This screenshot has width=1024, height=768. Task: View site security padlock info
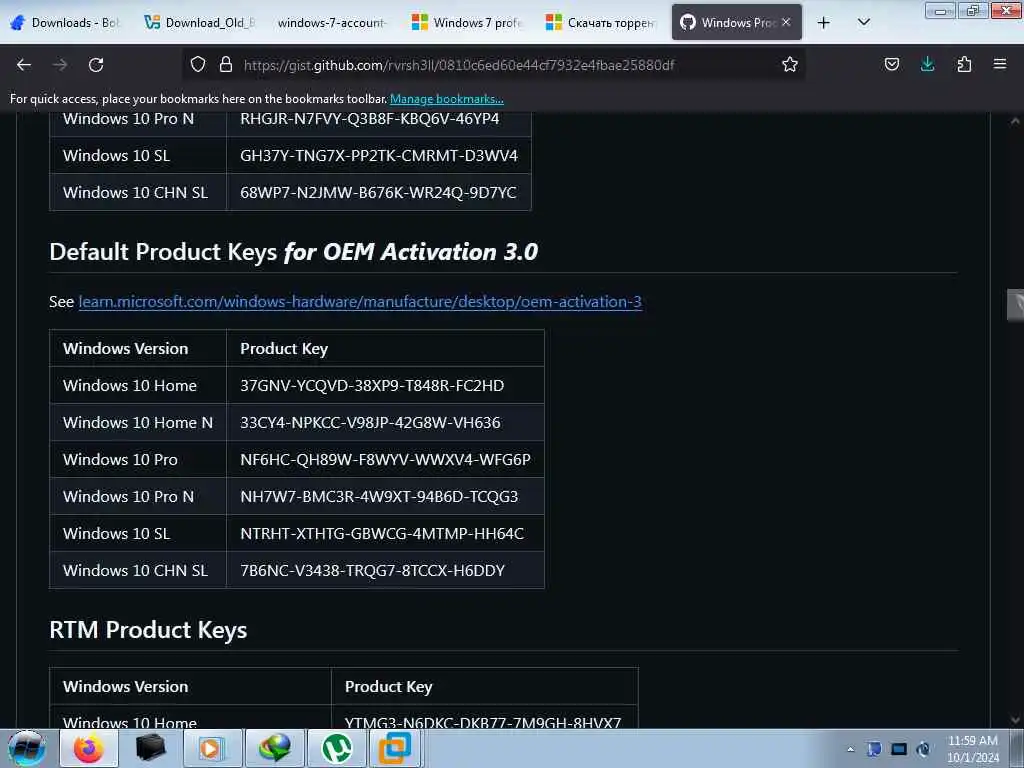tap(226, 64)
